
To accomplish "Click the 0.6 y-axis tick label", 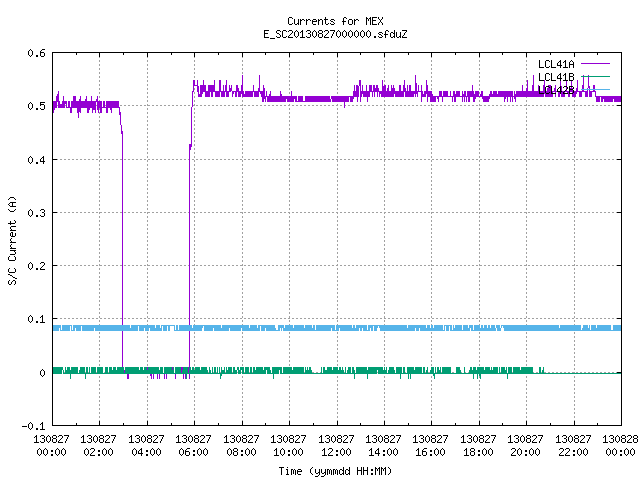I will click(36, 53).
